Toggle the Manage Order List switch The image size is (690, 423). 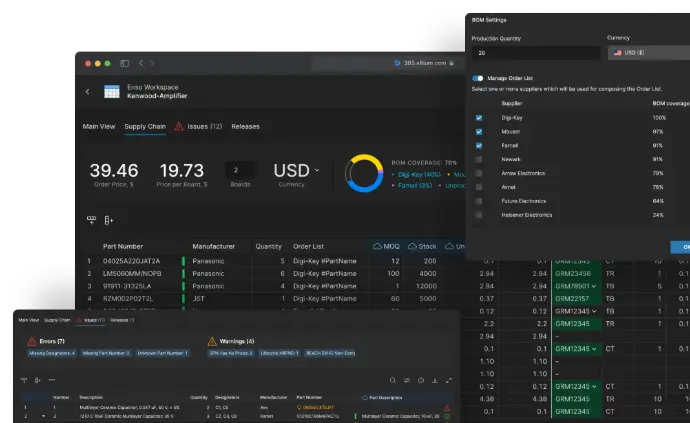[478, 78]
